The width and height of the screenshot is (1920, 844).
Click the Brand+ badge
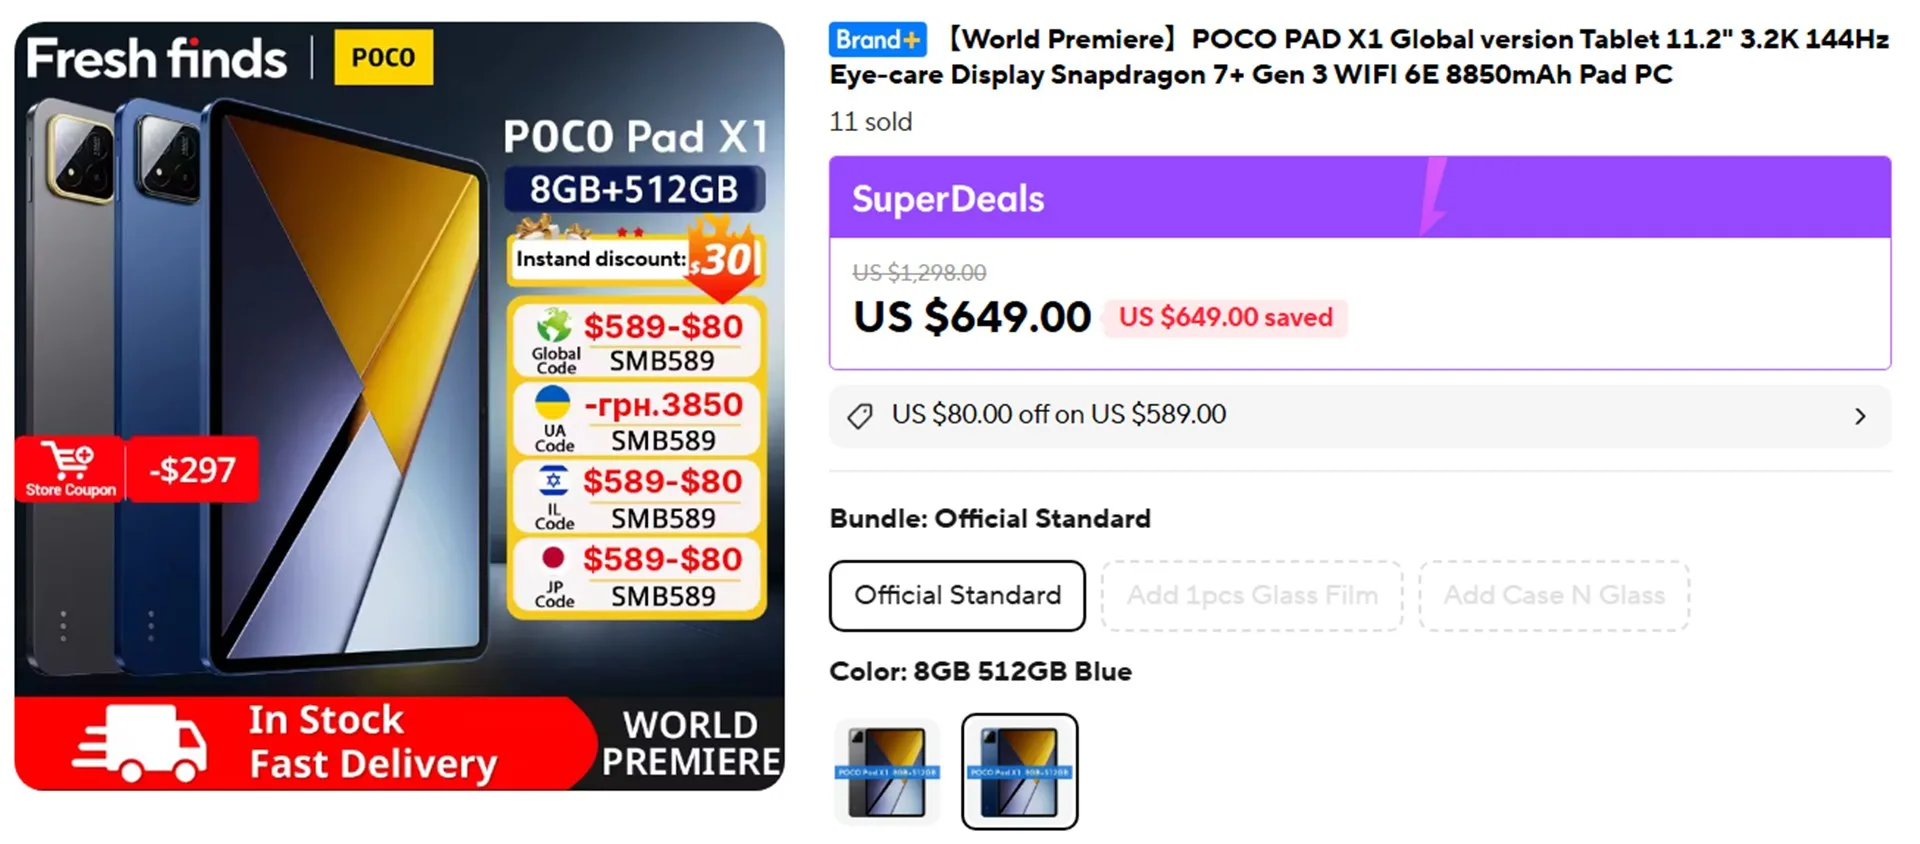(877, 40)
